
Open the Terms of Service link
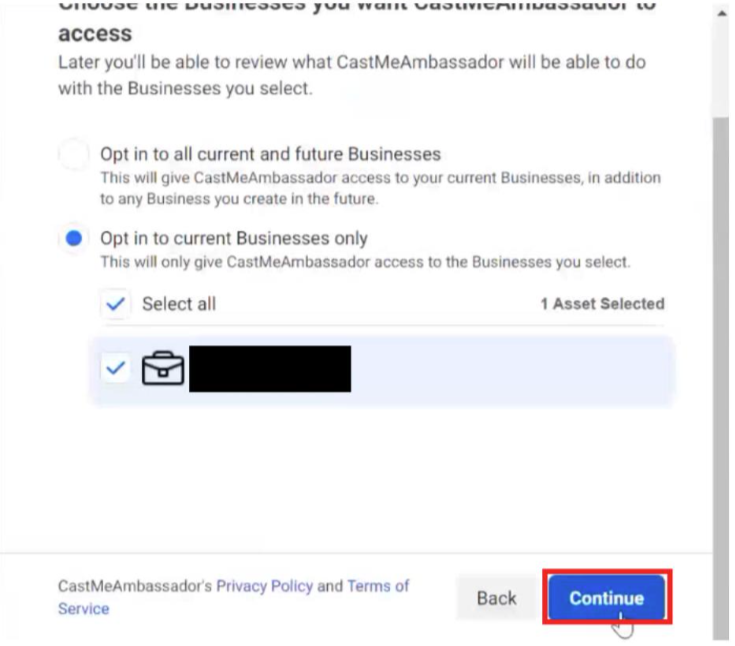coord(378,587)
